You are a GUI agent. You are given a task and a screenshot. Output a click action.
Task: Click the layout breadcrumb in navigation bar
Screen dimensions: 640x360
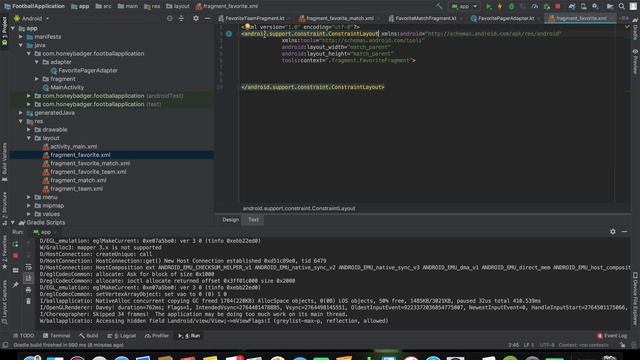178,6
